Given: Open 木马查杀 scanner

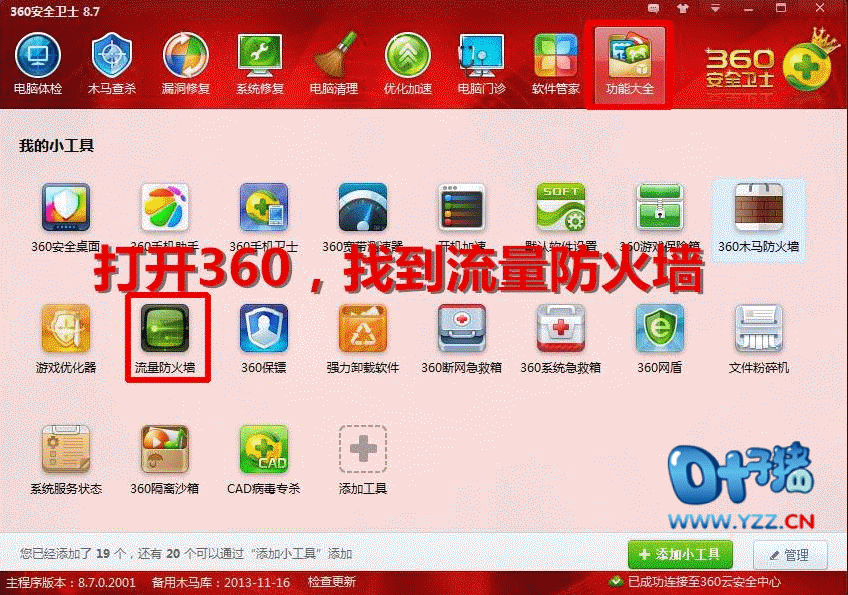Looking at the screenshot, I should tap(111, 64).
